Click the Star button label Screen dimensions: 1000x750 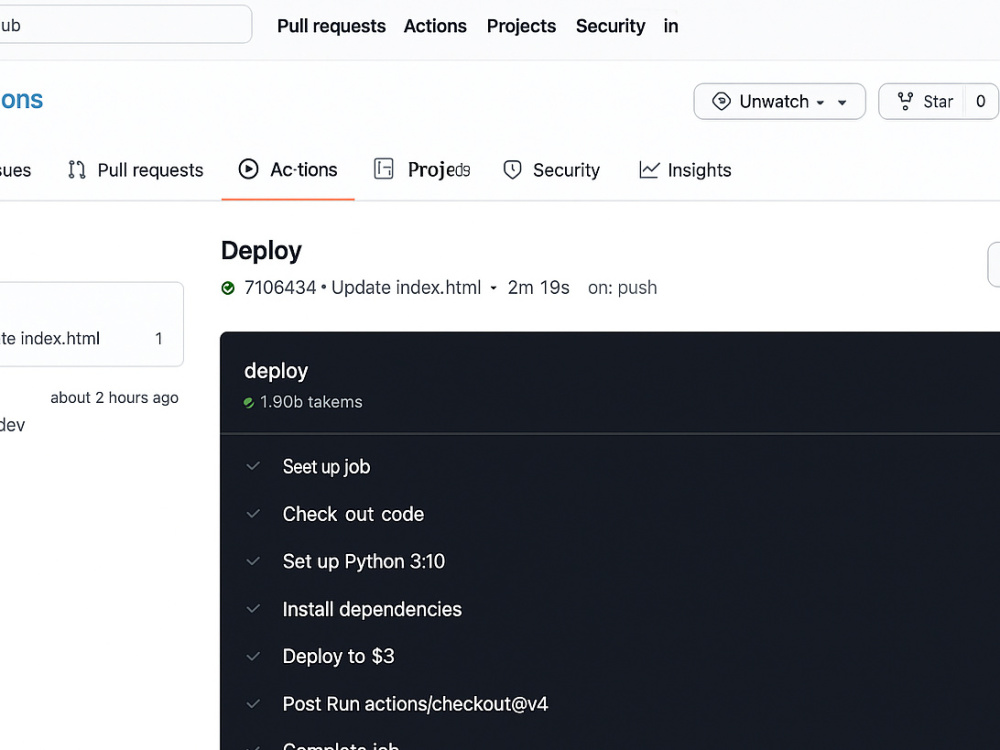click(x=938, y=102)
